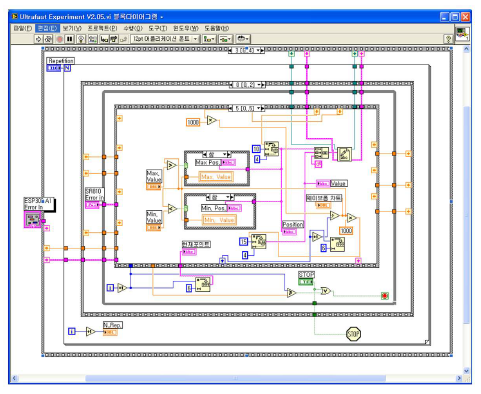
Task: Toggle the Pause button in toolbar
Action: coord(69,39)
